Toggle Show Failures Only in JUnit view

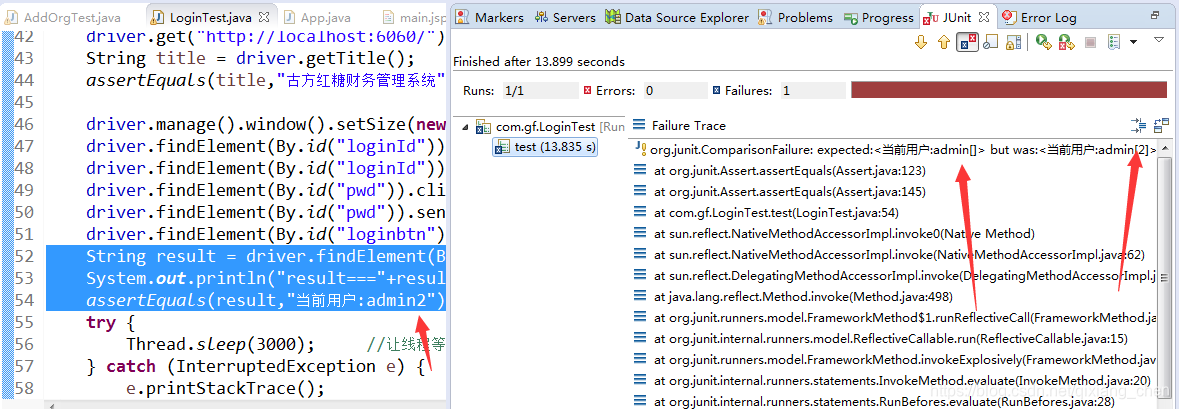tap(967, 42)
